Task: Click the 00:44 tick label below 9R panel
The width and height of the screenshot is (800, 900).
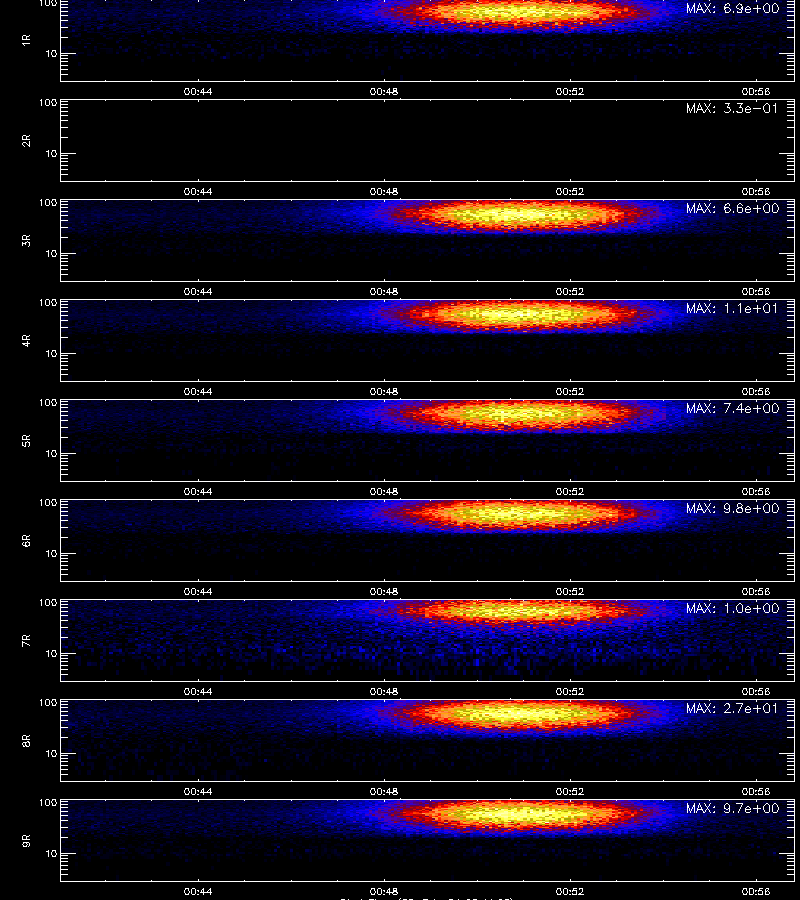Action: pos(198,891)
